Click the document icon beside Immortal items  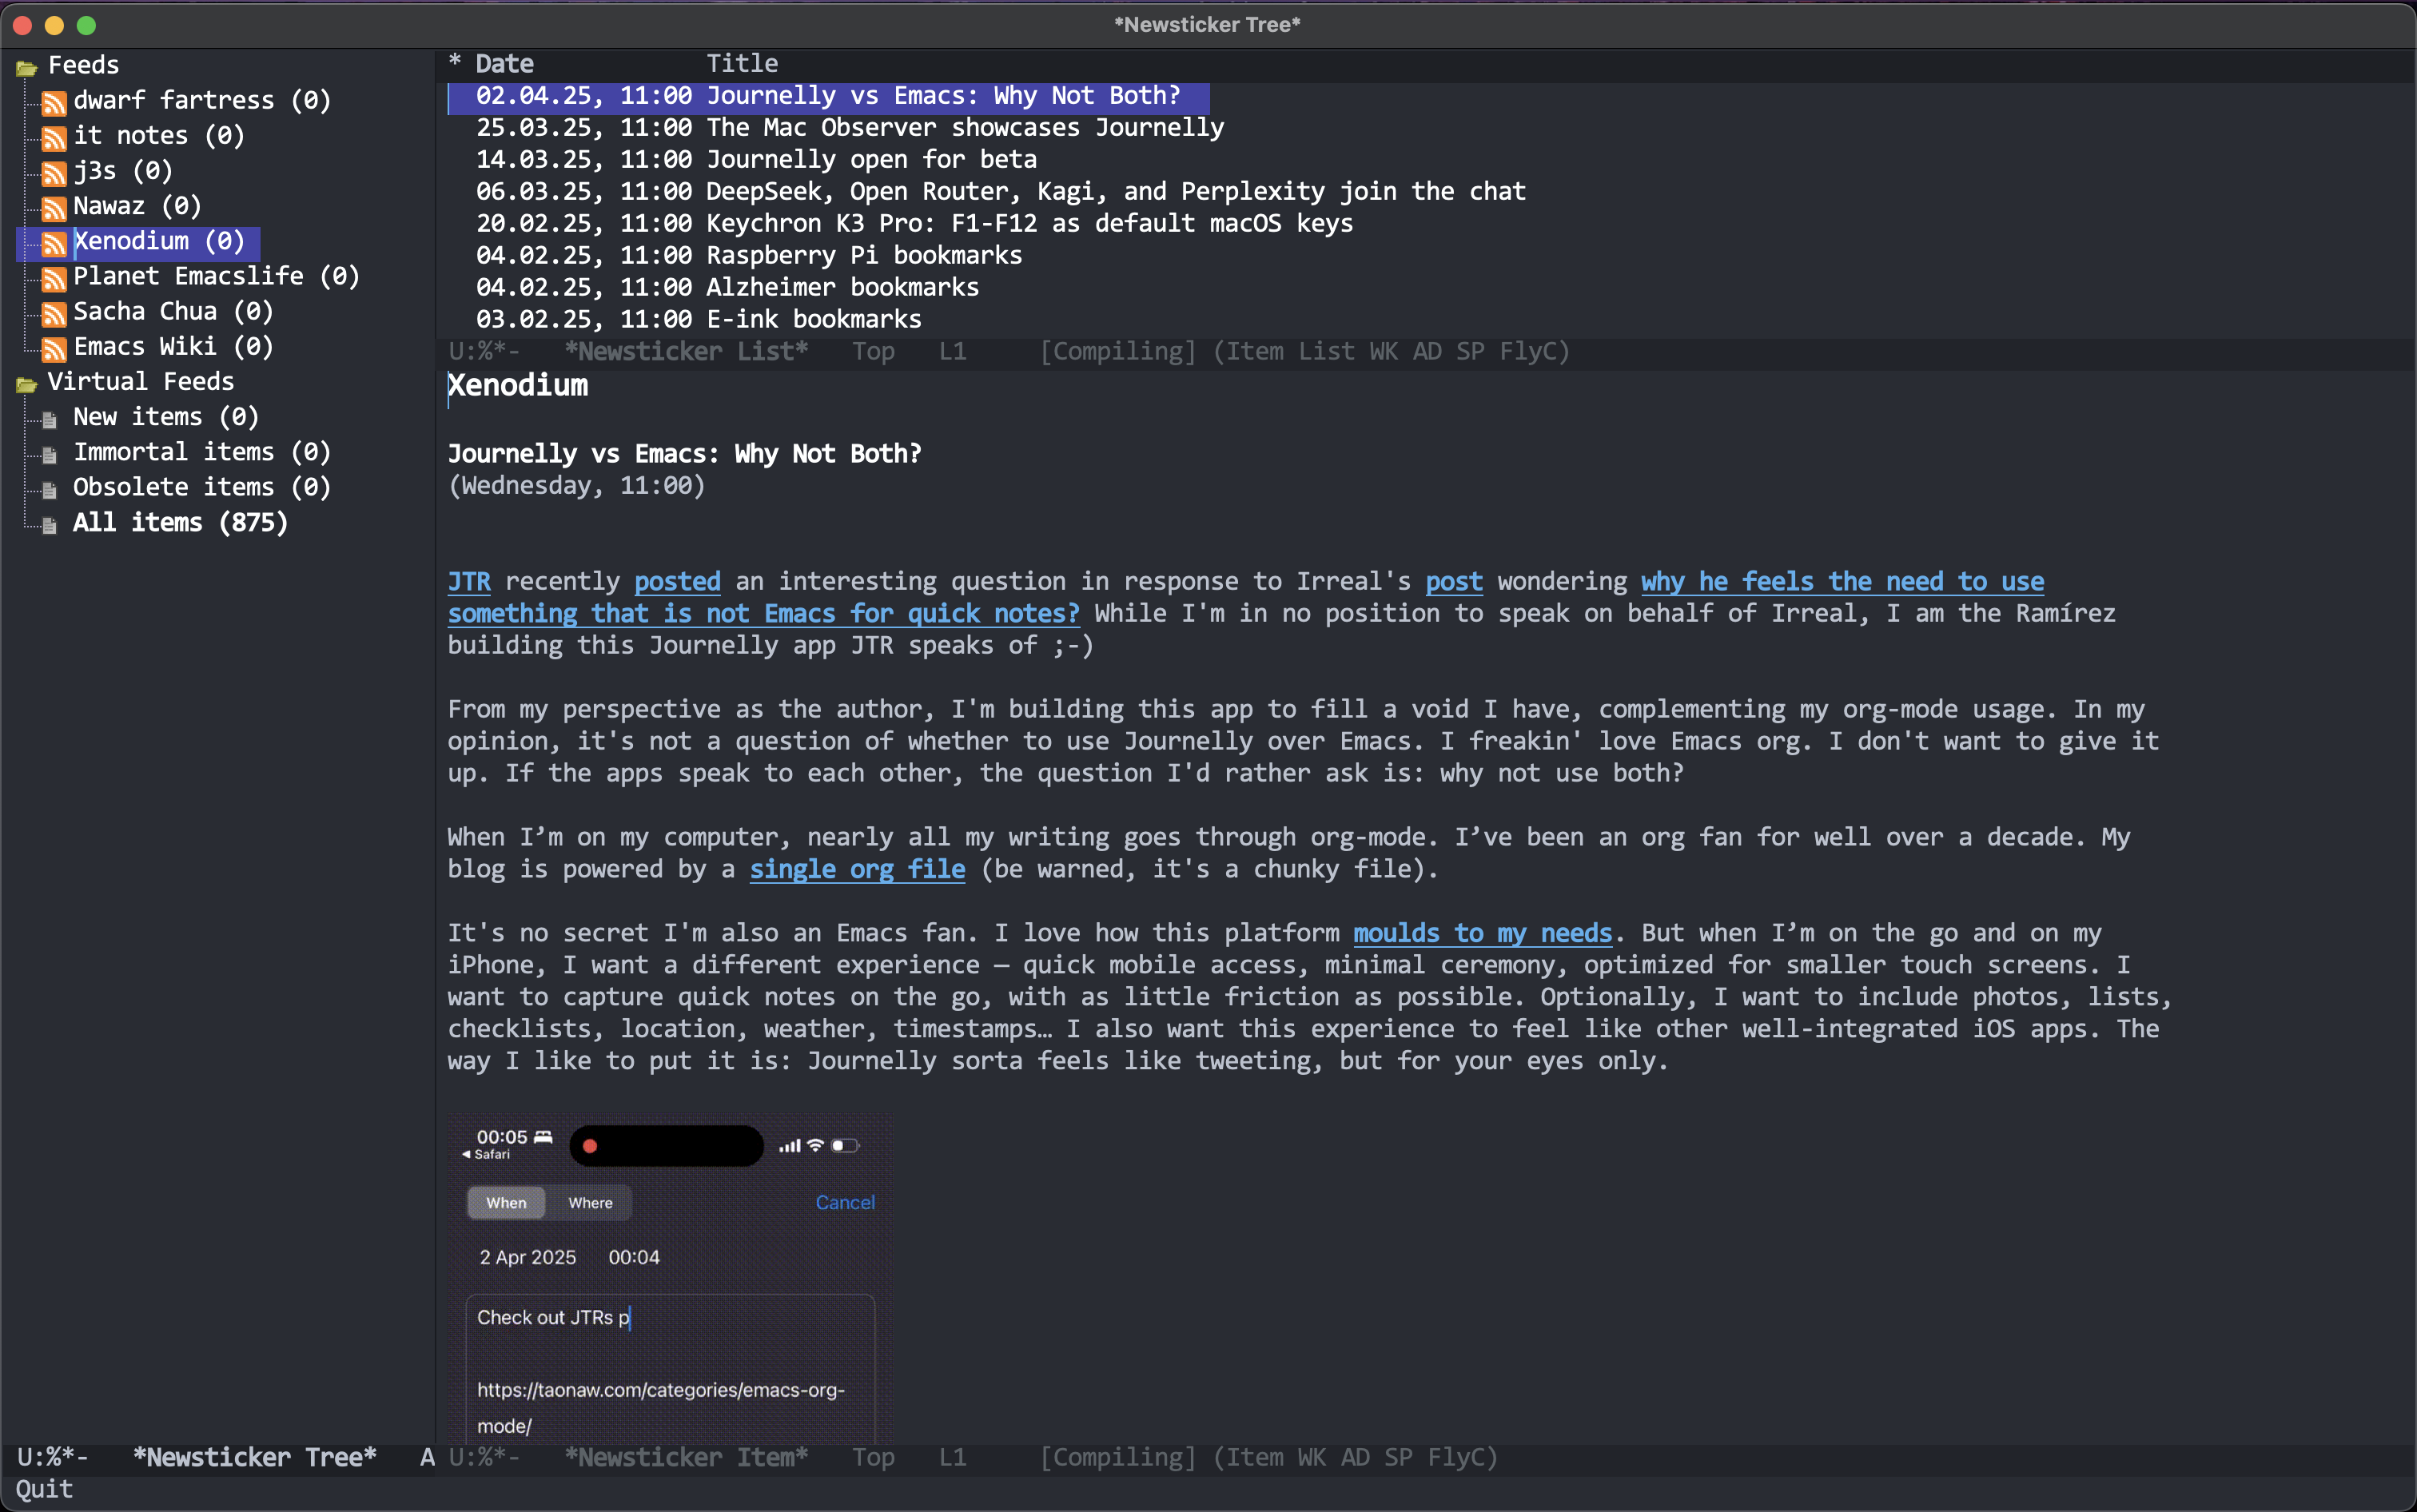tap(49, 454)
